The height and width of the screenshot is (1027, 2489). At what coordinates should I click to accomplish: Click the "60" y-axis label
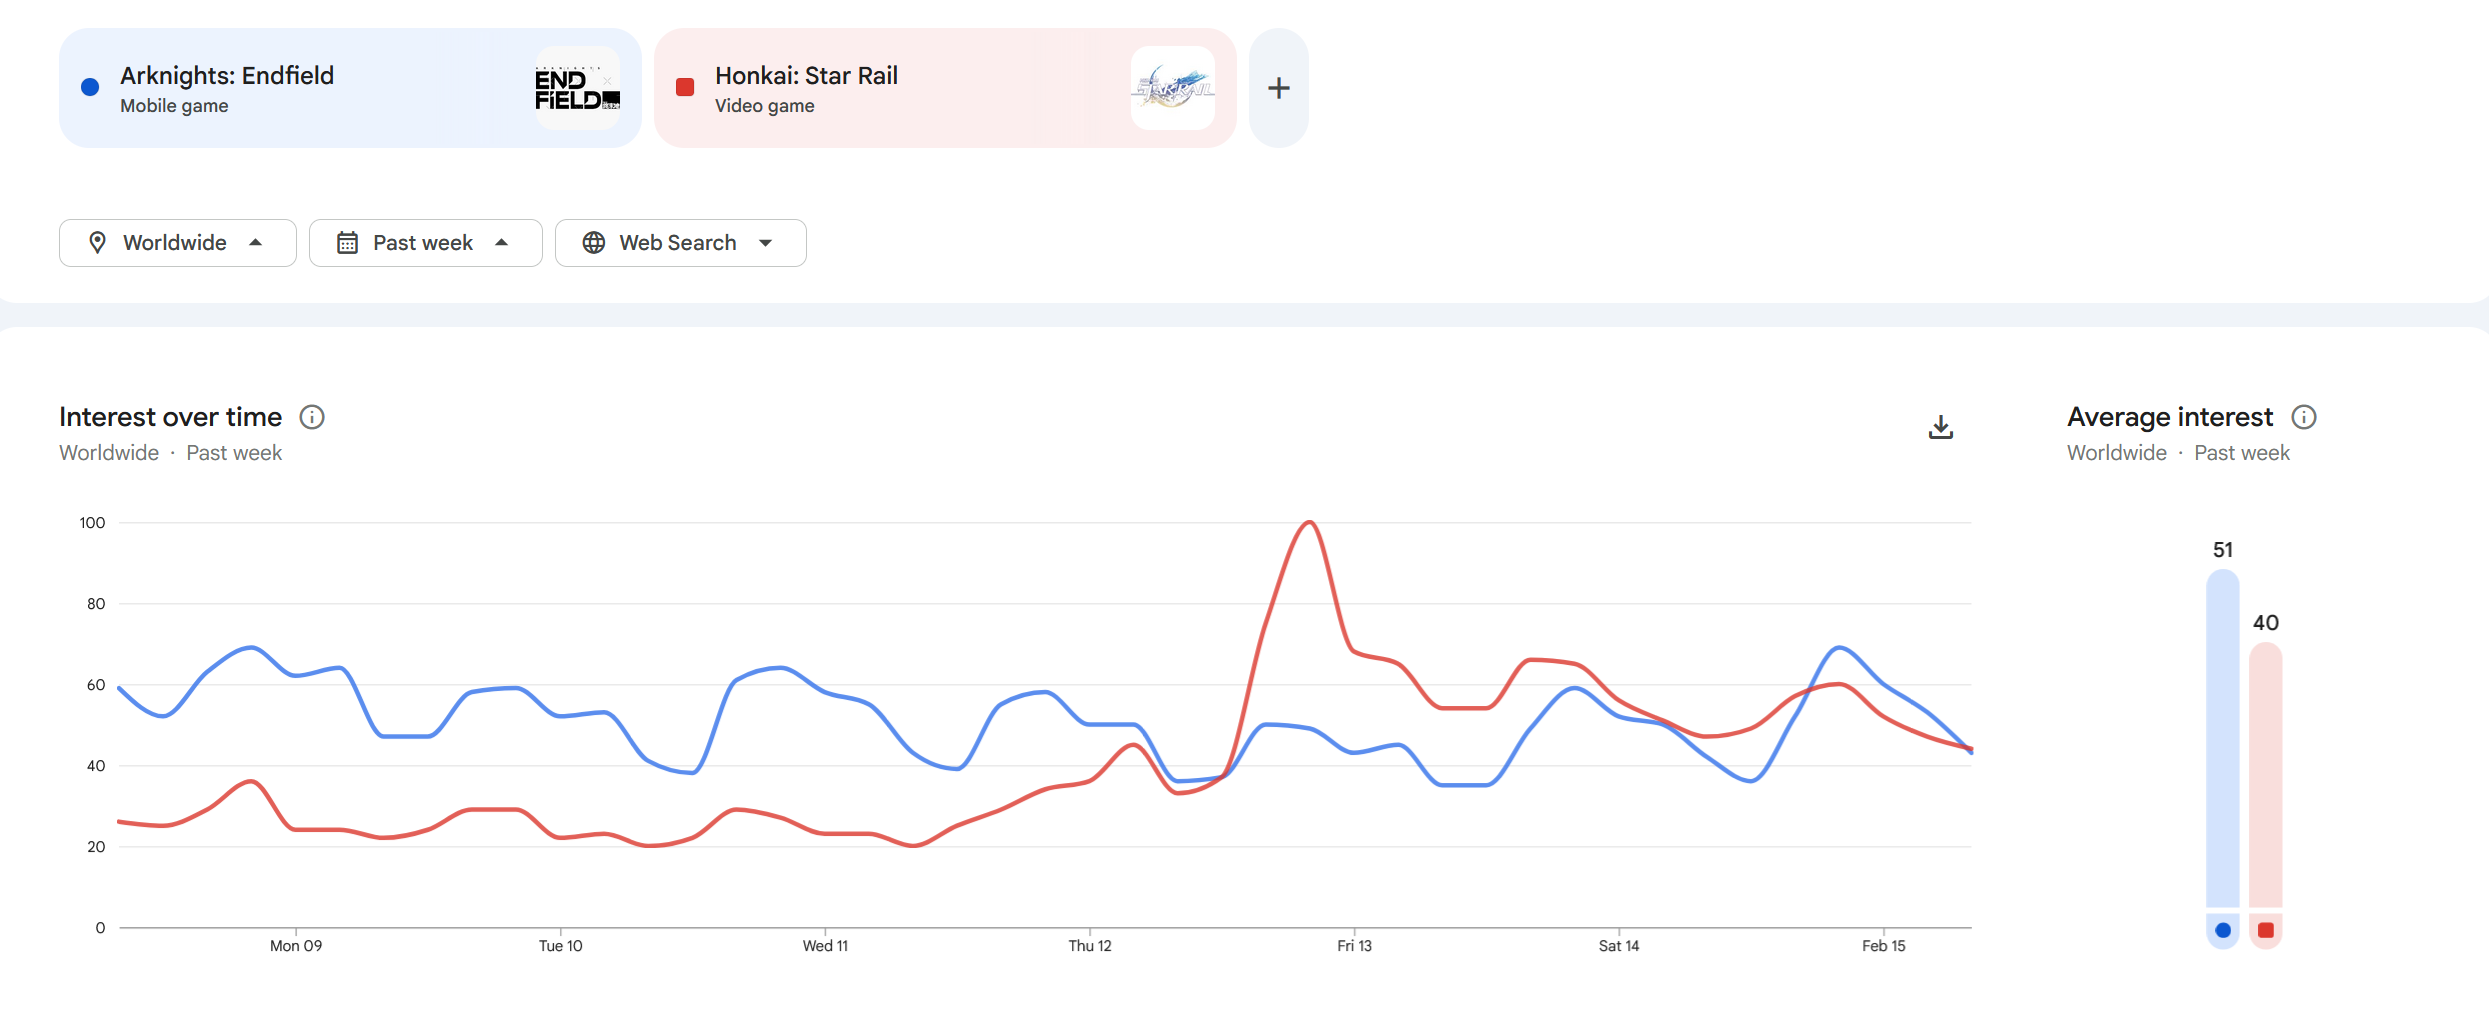[x=96, y=685]
